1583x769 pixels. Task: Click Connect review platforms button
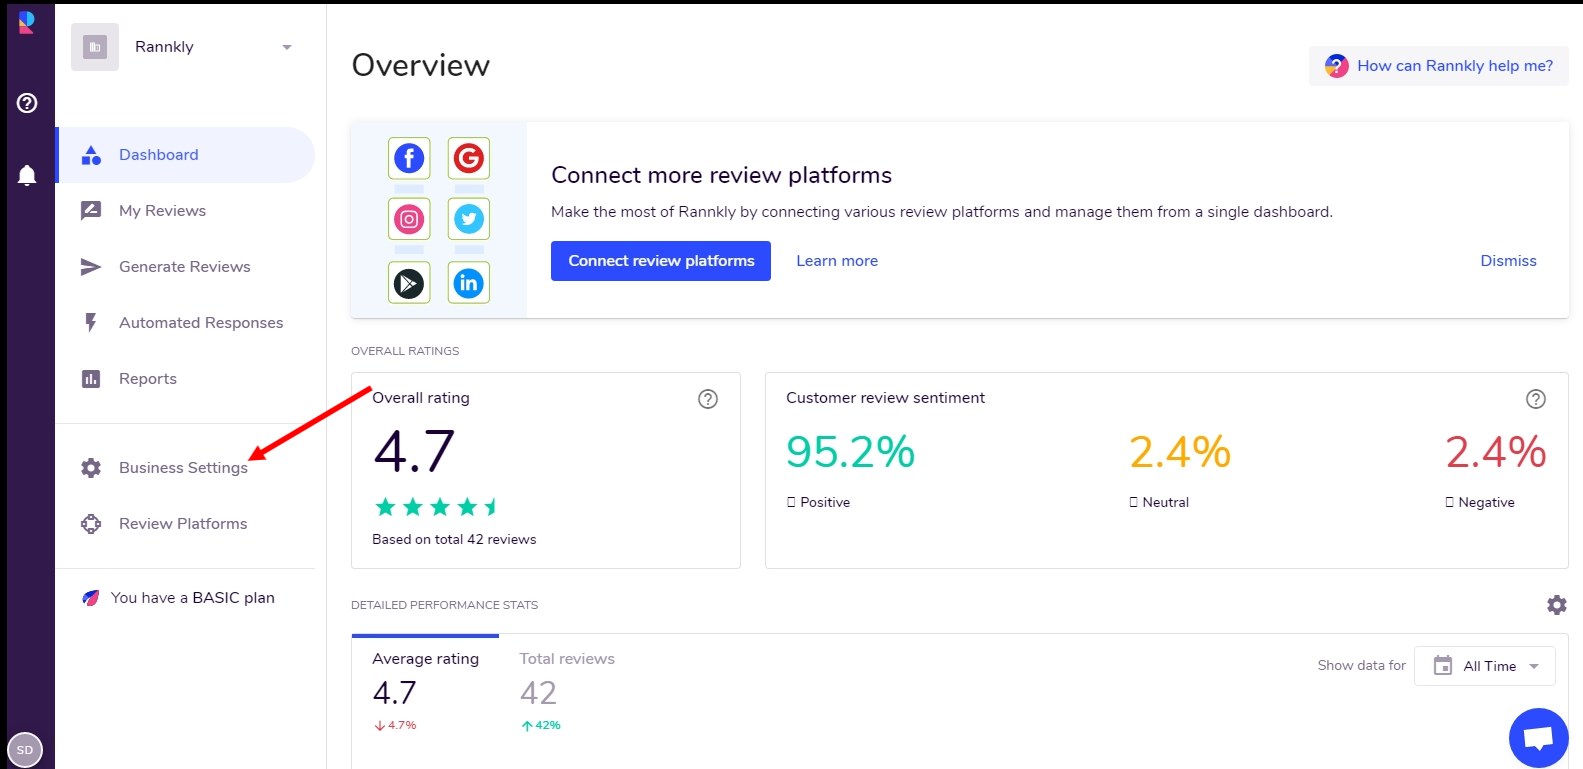(x=661, y=261)
